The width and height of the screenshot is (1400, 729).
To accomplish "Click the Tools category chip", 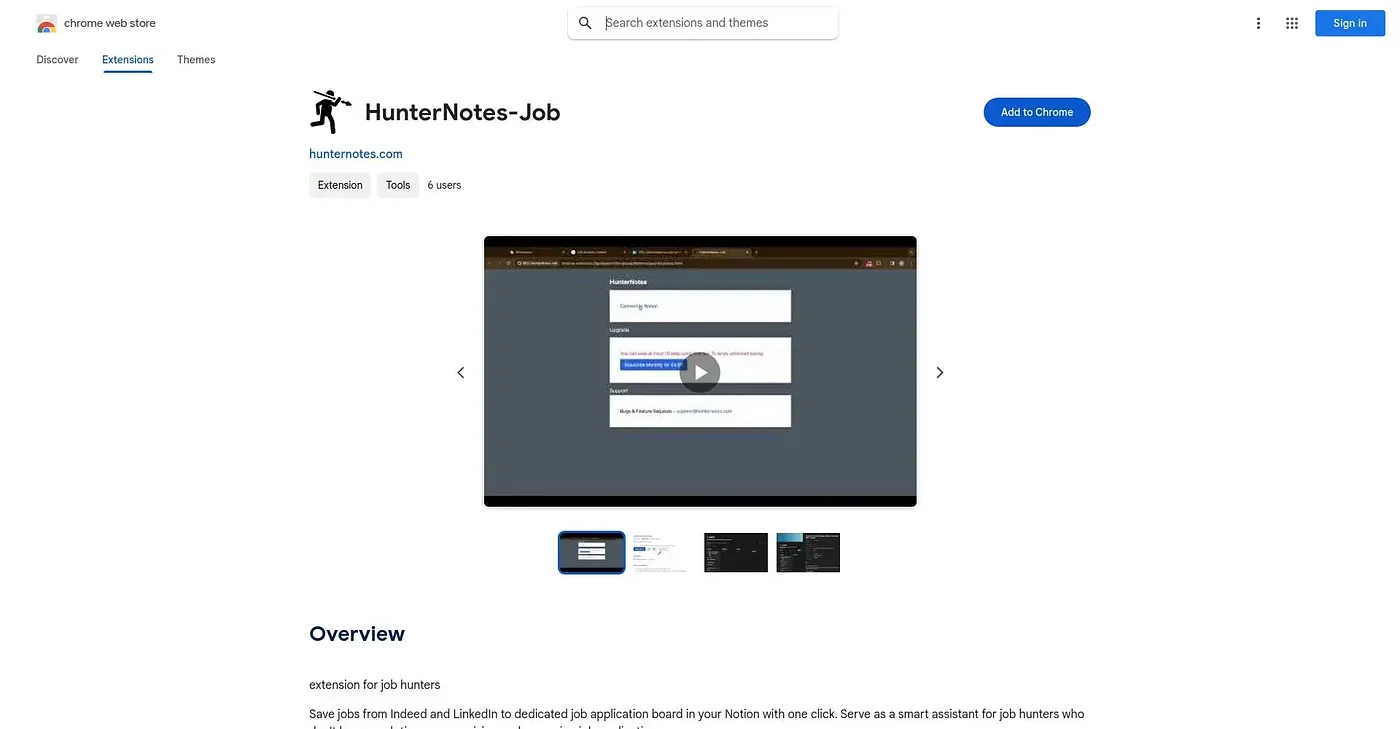I will tap(398, 185).
